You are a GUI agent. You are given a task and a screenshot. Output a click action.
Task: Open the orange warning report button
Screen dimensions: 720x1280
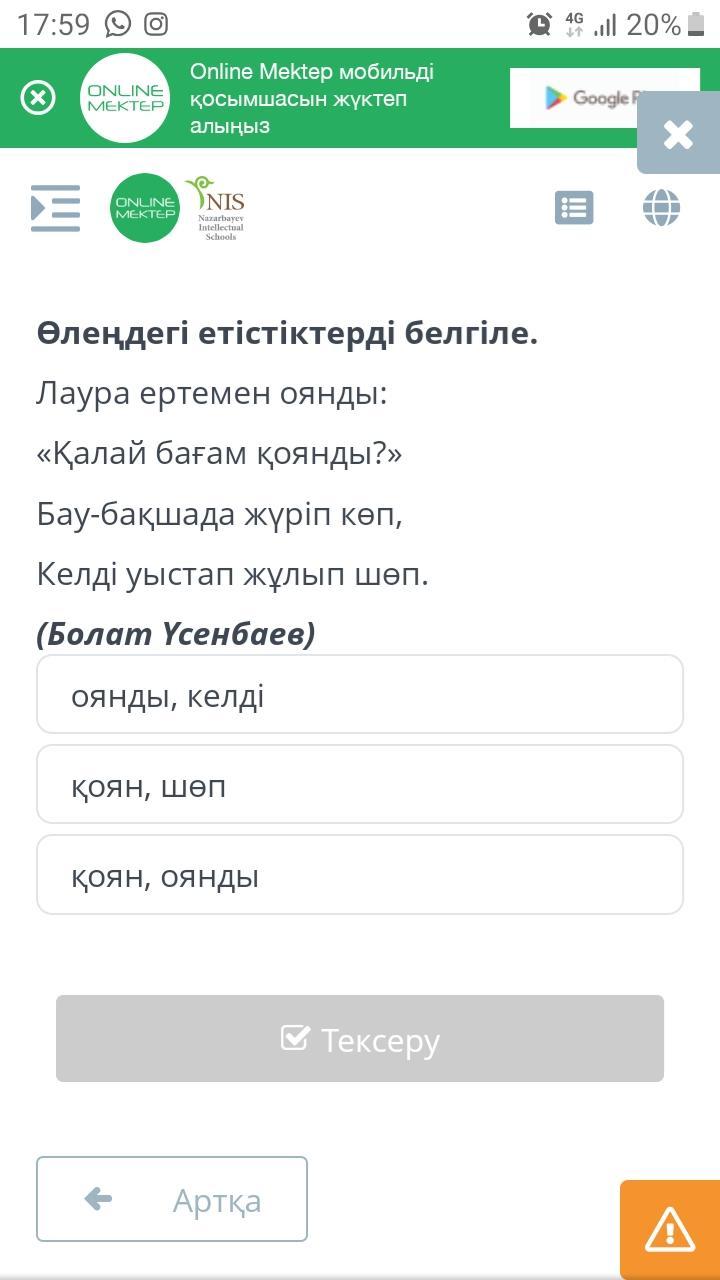coord(670,1230)
